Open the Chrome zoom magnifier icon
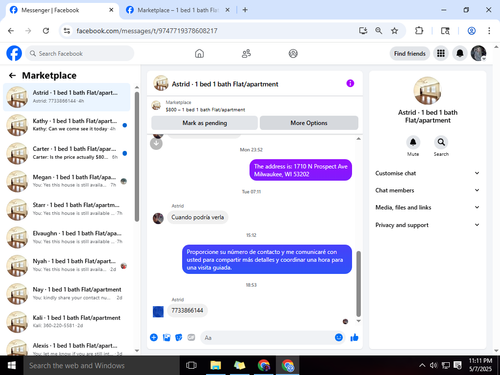500x375 pixels. click(x=379, y=31)
